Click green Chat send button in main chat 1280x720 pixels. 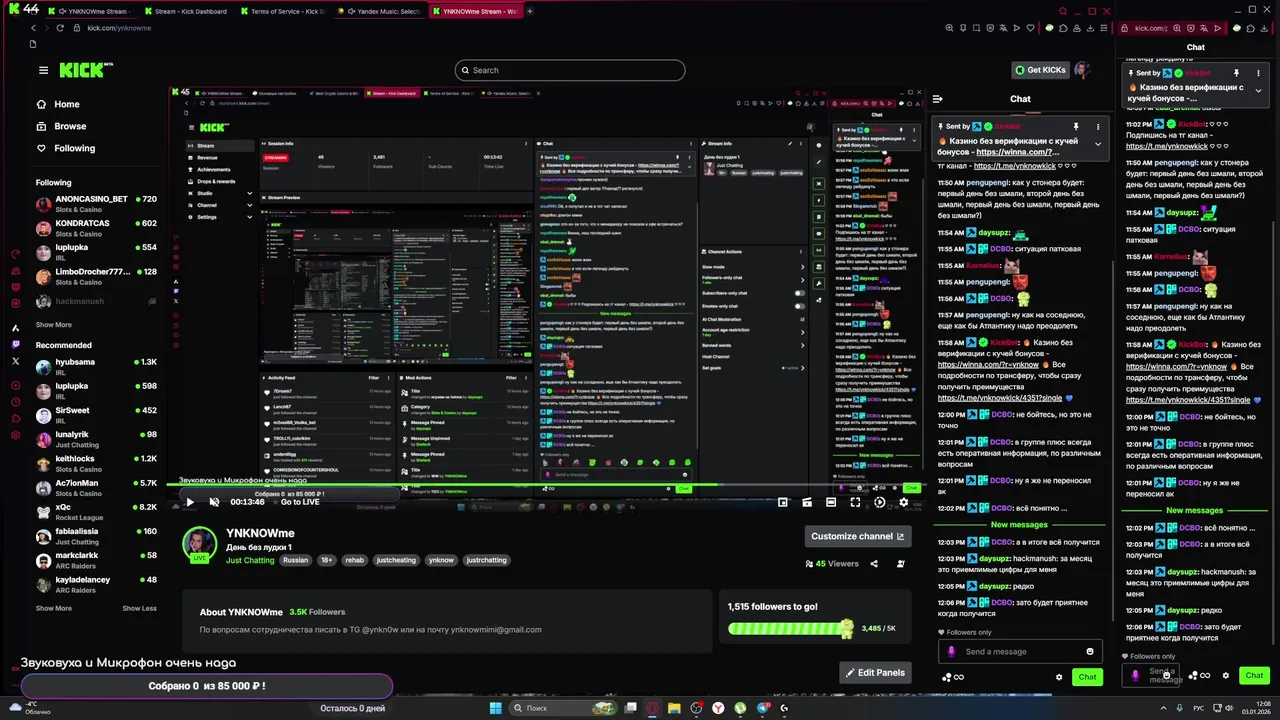point(1087,677)
